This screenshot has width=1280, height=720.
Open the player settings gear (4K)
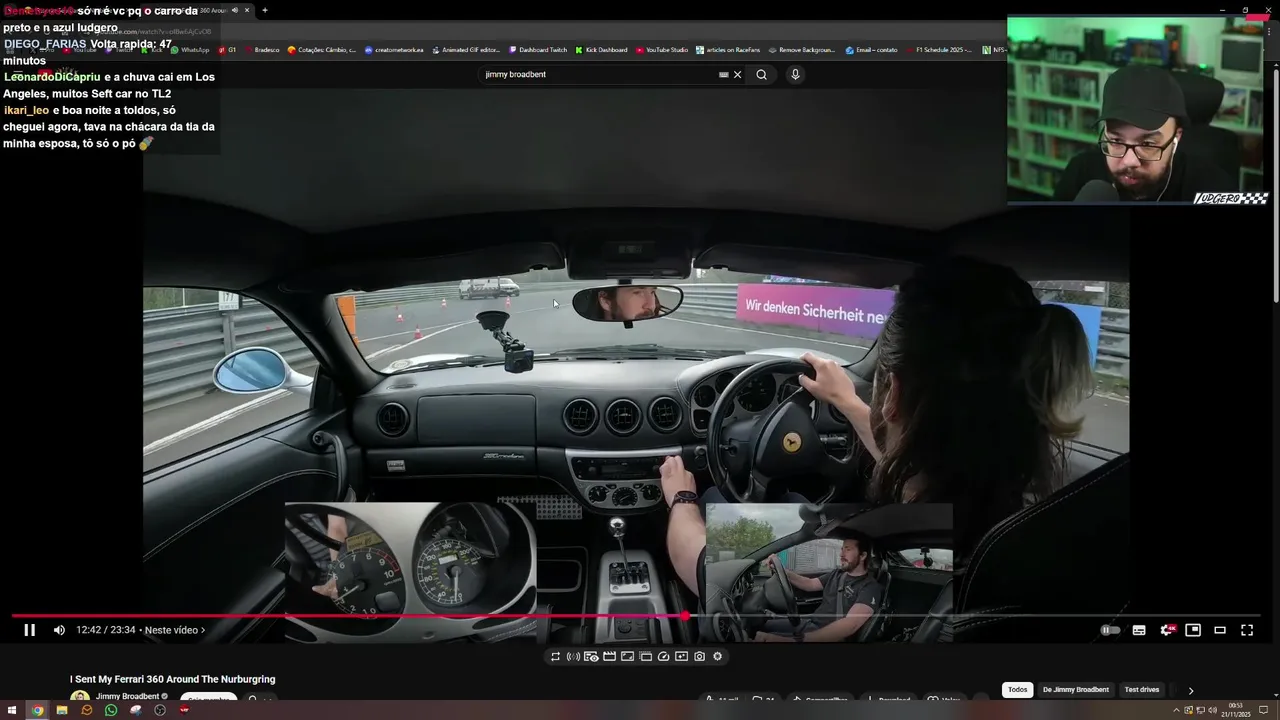[1167, 630]
